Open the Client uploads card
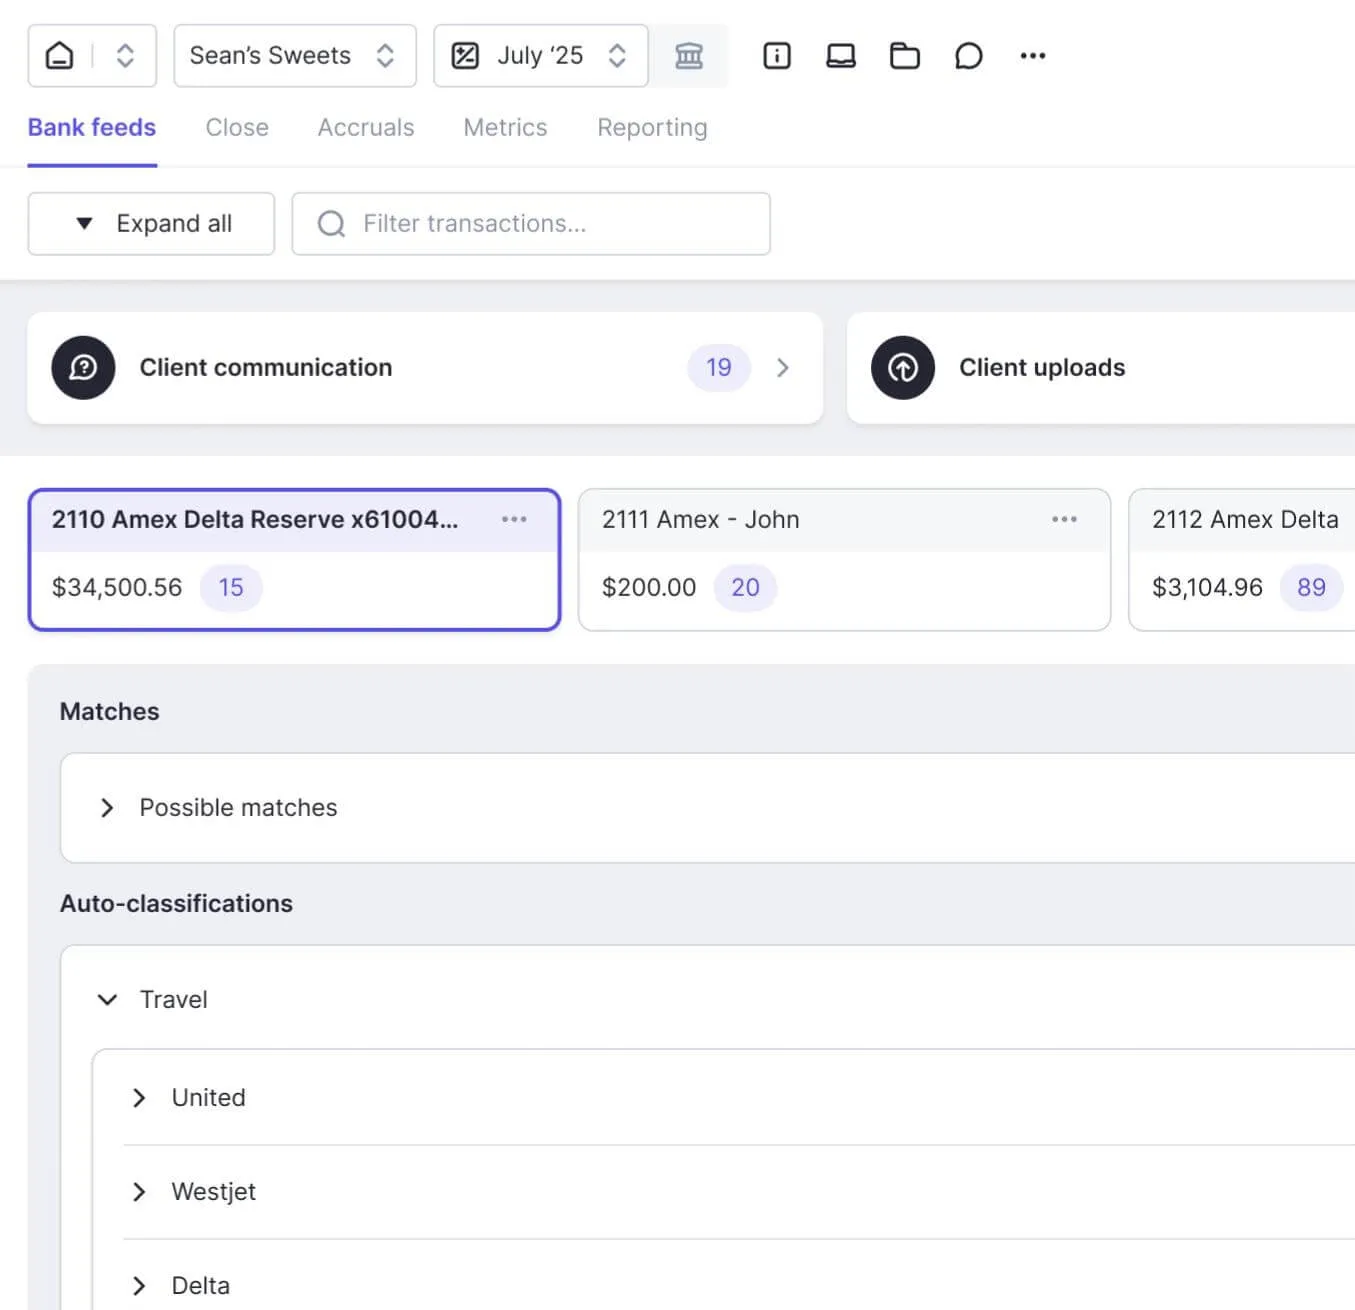Image resolution: width=1355 pixels, height=1310 pixels. pos(1100,367)
